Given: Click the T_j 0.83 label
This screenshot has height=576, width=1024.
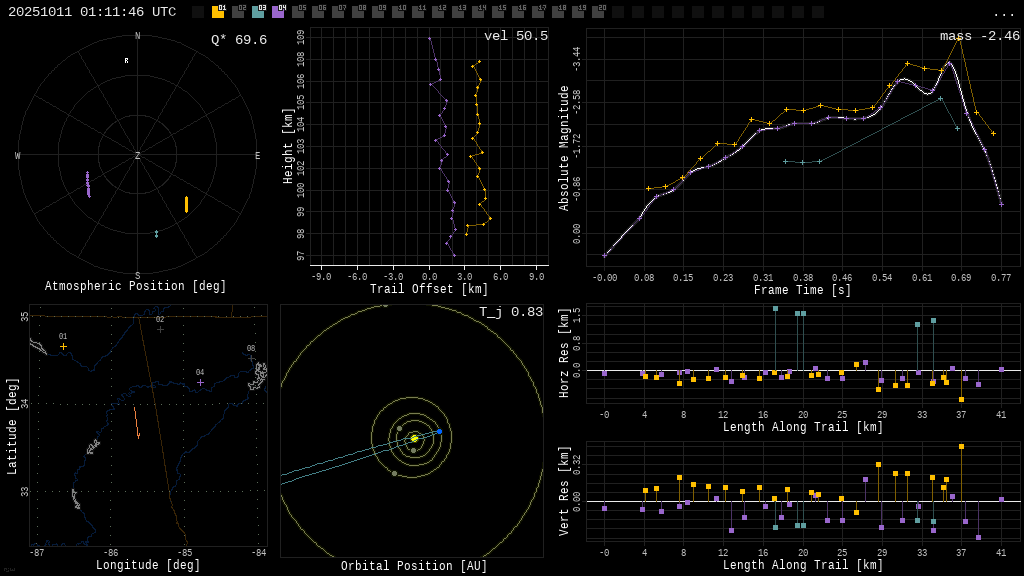Looking at the screenshot, I should coord(510,312).
